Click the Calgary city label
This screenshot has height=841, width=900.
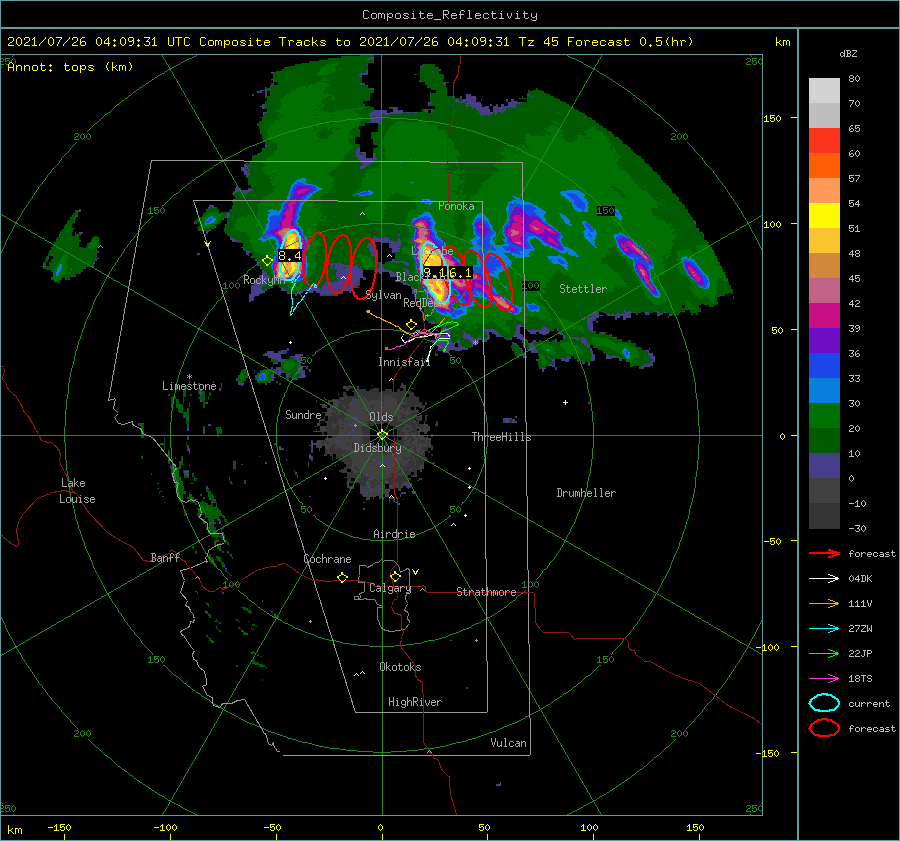(x=390, y=588)
